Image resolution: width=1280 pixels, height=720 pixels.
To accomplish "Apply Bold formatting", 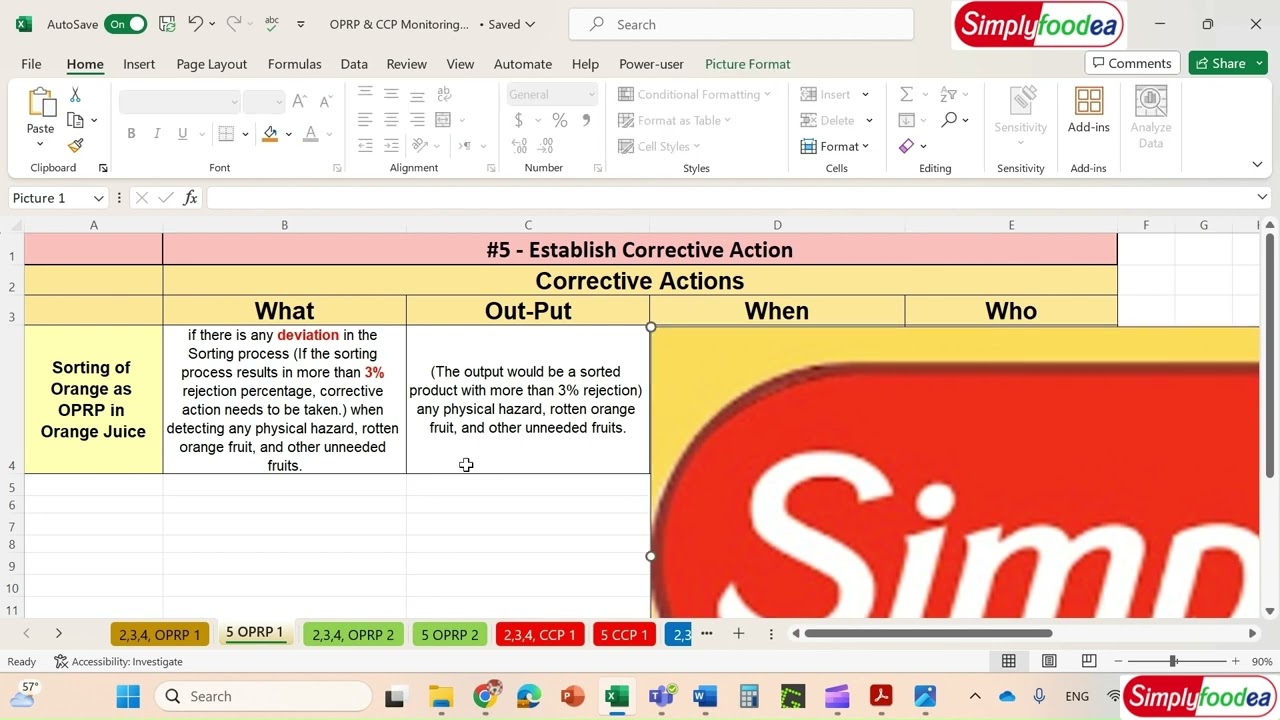I will 131,133.
